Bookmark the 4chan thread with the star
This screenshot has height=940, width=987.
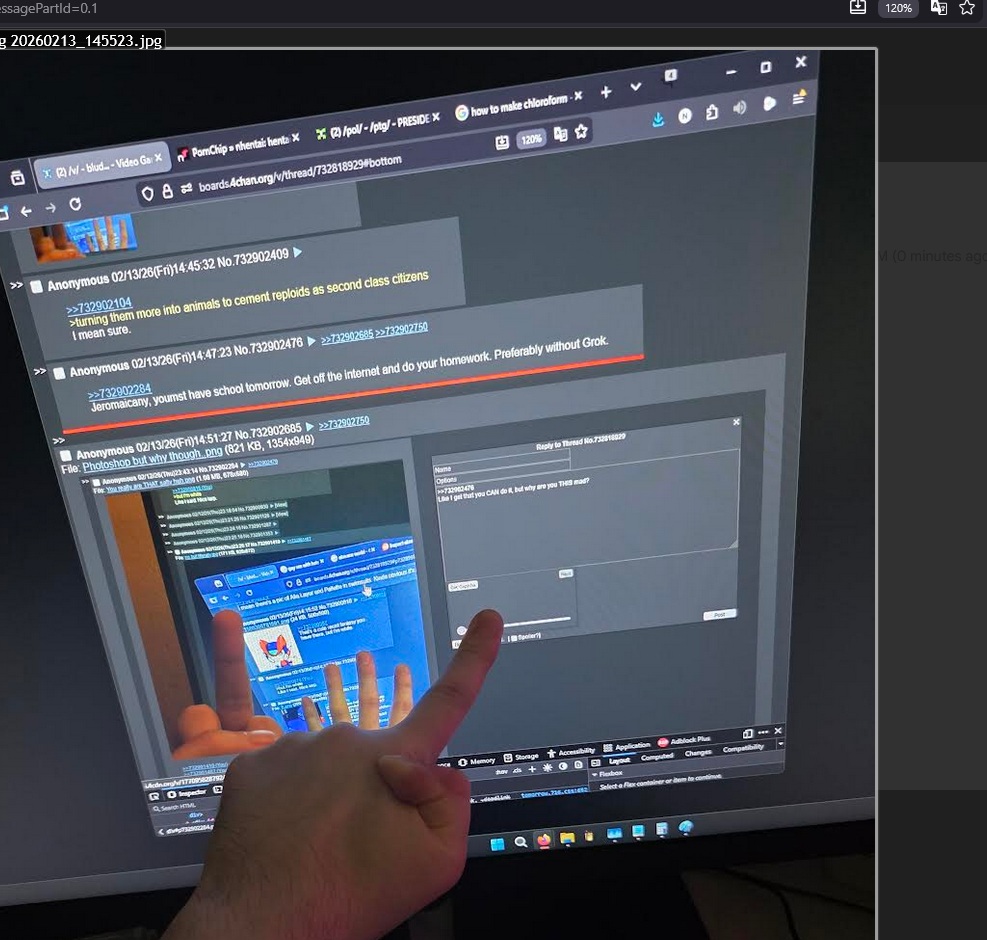pos(581,131)
